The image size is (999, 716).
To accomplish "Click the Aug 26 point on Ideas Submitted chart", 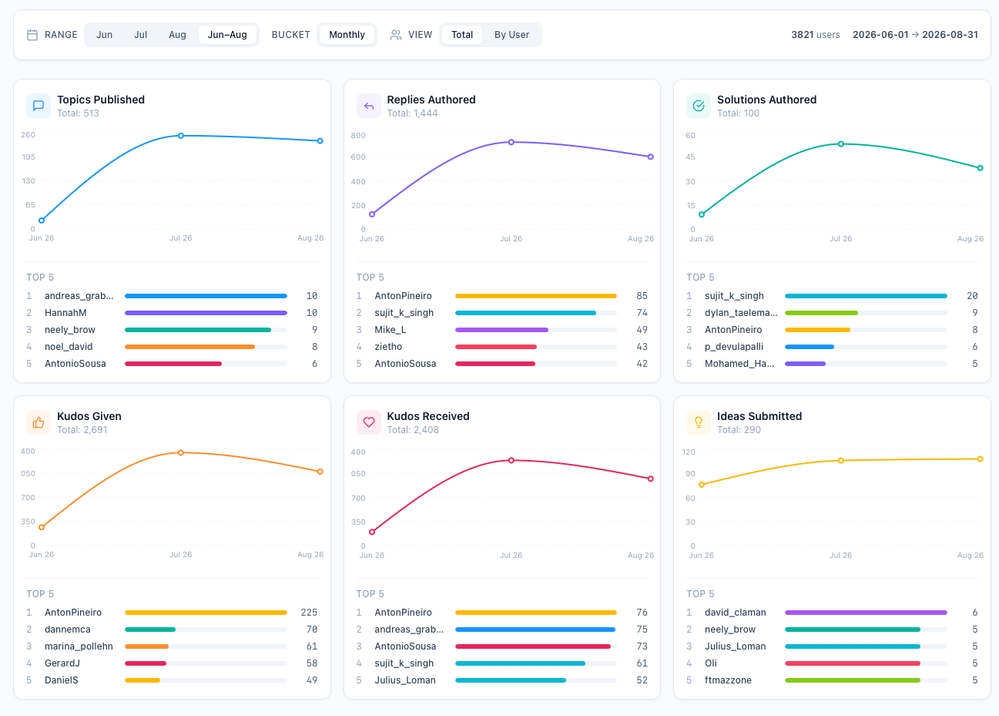I will 980,459.
